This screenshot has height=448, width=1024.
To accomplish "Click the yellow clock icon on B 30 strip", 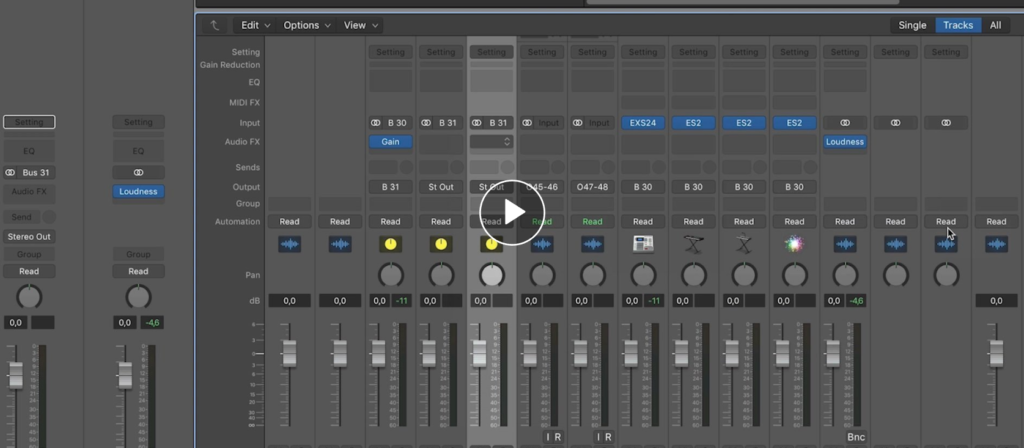I will click(390, 244).
